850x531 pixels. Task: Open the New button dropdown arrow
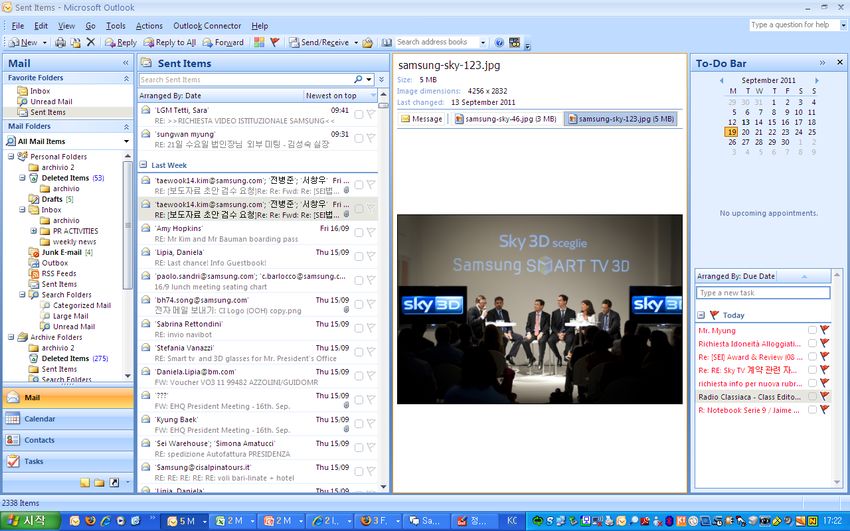44,42
